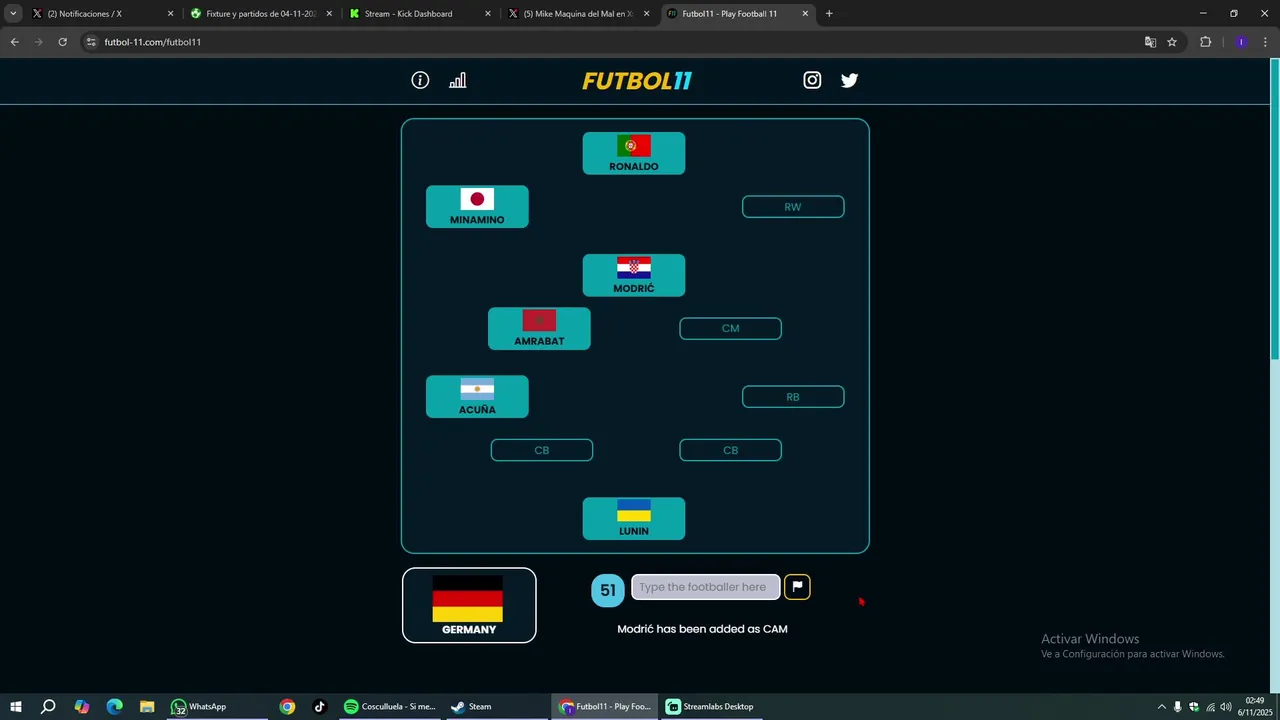1280x720 pixels.
Task: Click the page vertical scrollbar
Action: pos(1274,210)
